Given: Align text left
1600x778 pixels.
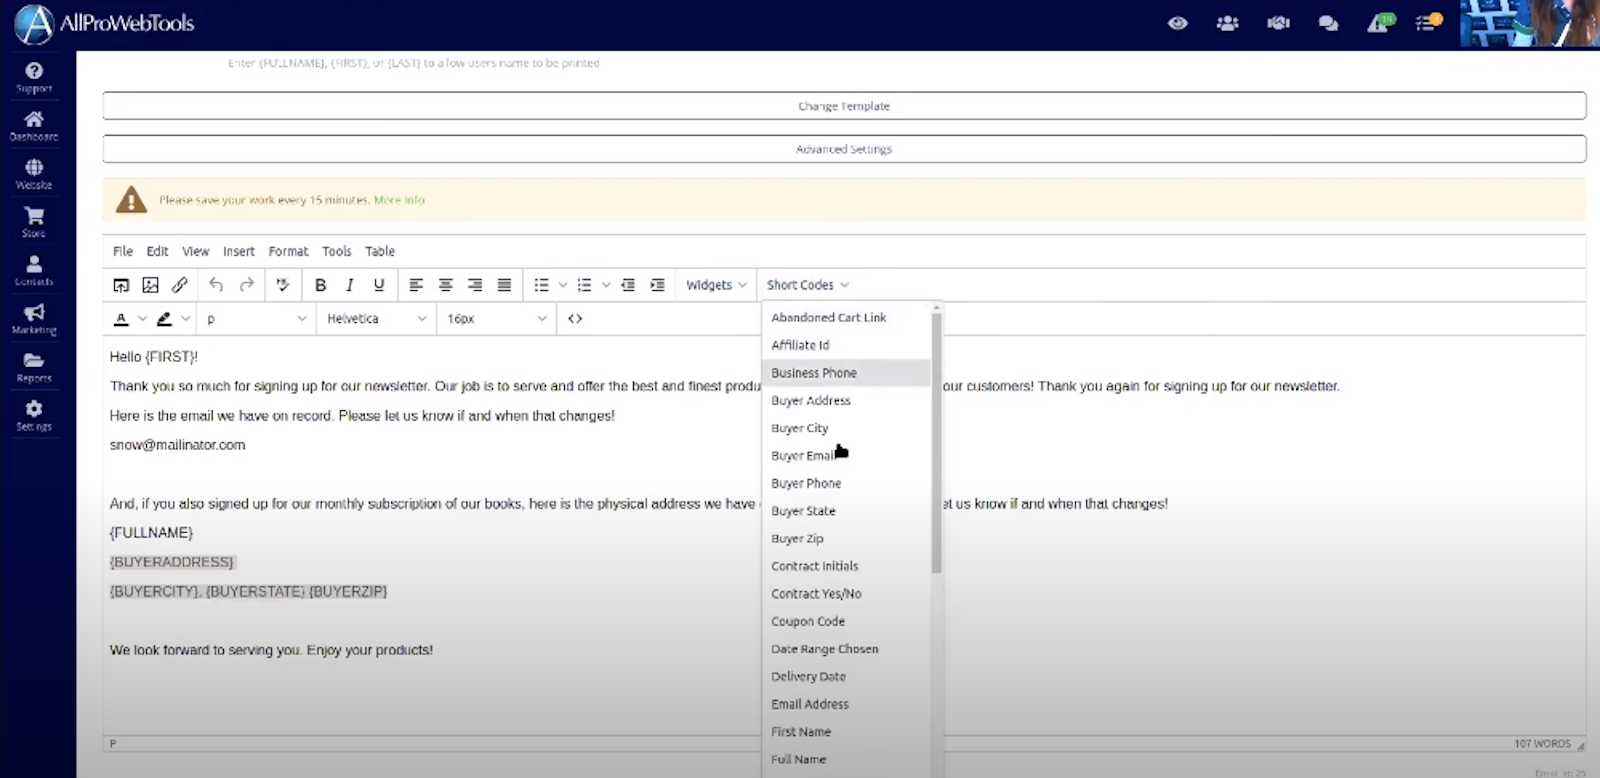Looking at the screenshot, I should click(x=416, y=285).
